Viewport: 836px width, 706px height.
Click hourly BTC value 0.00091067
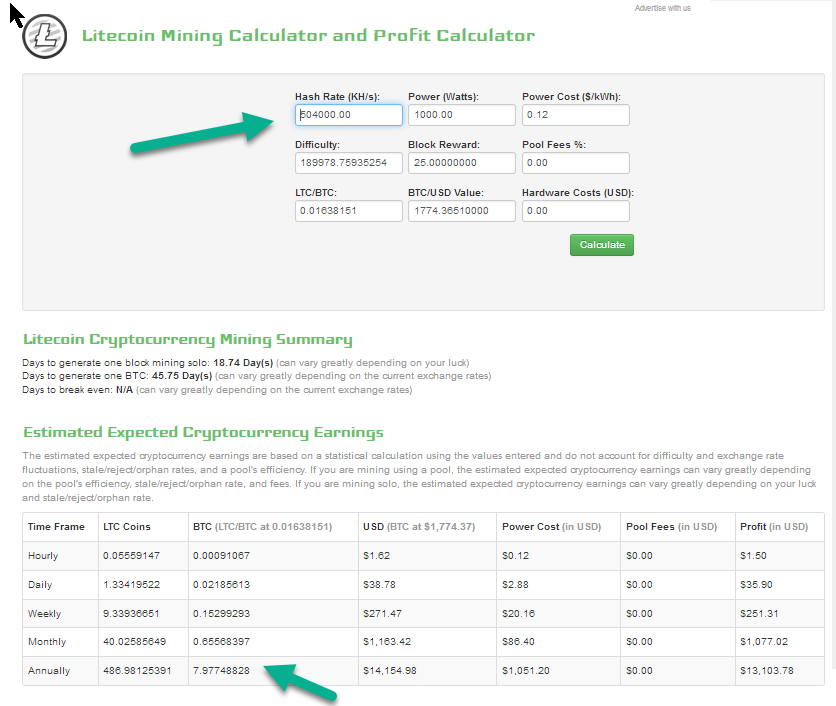[221, 556]
